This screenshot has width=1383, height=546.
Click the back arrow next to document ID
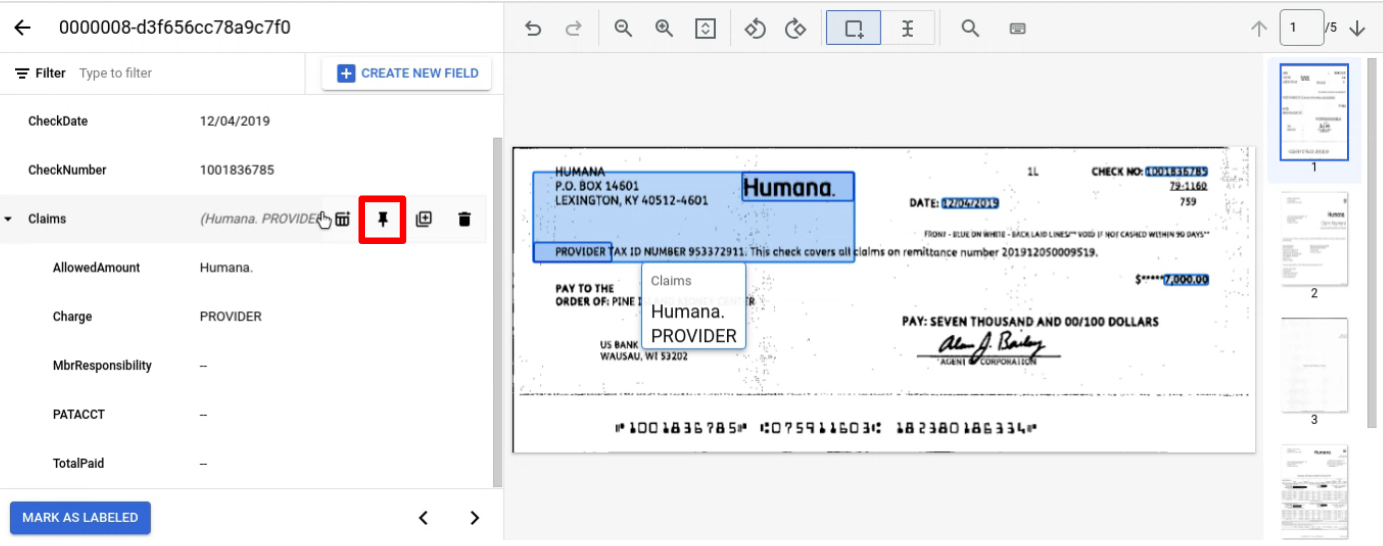[x=22, y=28]
